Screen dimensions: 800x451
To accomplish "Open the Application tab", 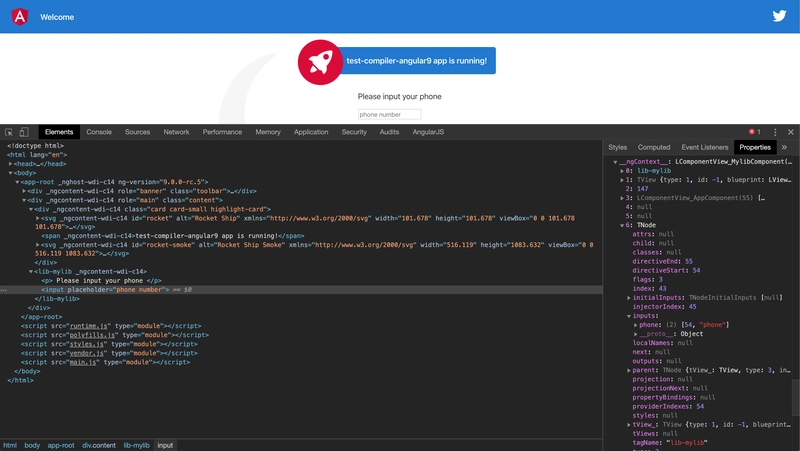I will coord(311,132).
